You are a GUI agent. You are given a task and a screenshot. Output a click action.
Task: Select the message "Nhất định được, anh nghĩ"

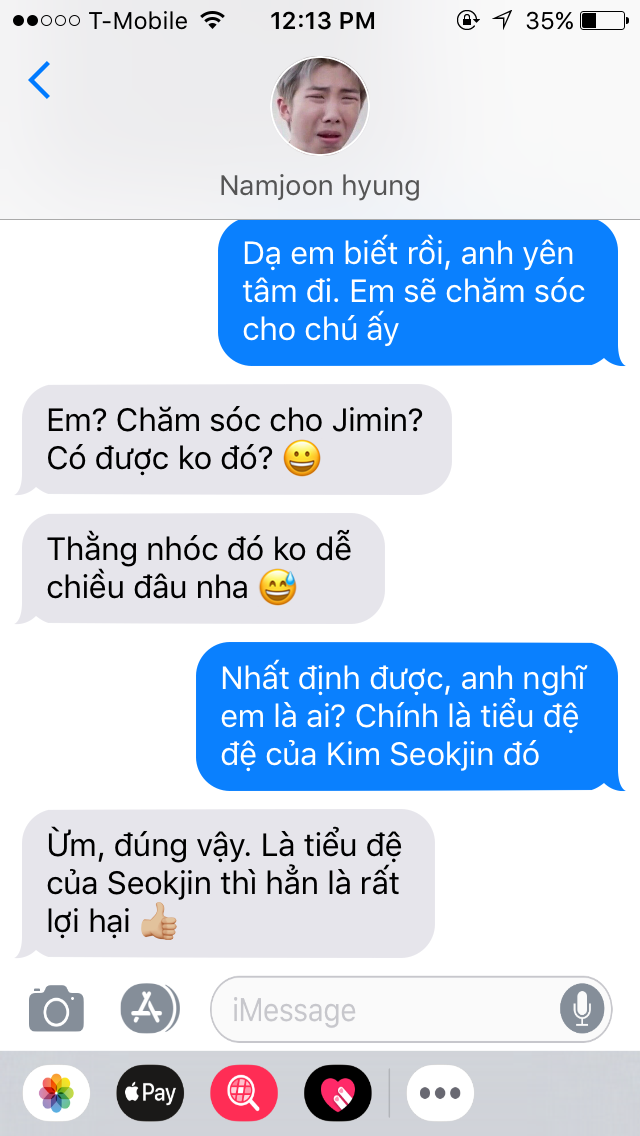point(410,717)
